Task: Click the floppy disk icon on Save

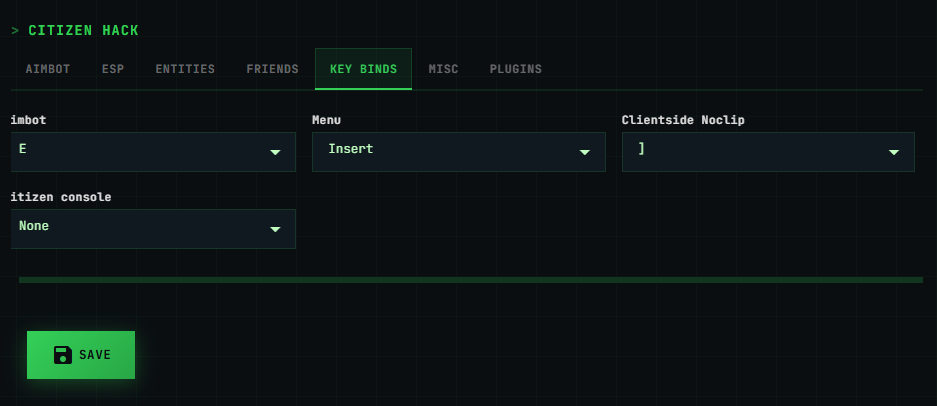Action: pyautogui.click(x=63, y=355)
